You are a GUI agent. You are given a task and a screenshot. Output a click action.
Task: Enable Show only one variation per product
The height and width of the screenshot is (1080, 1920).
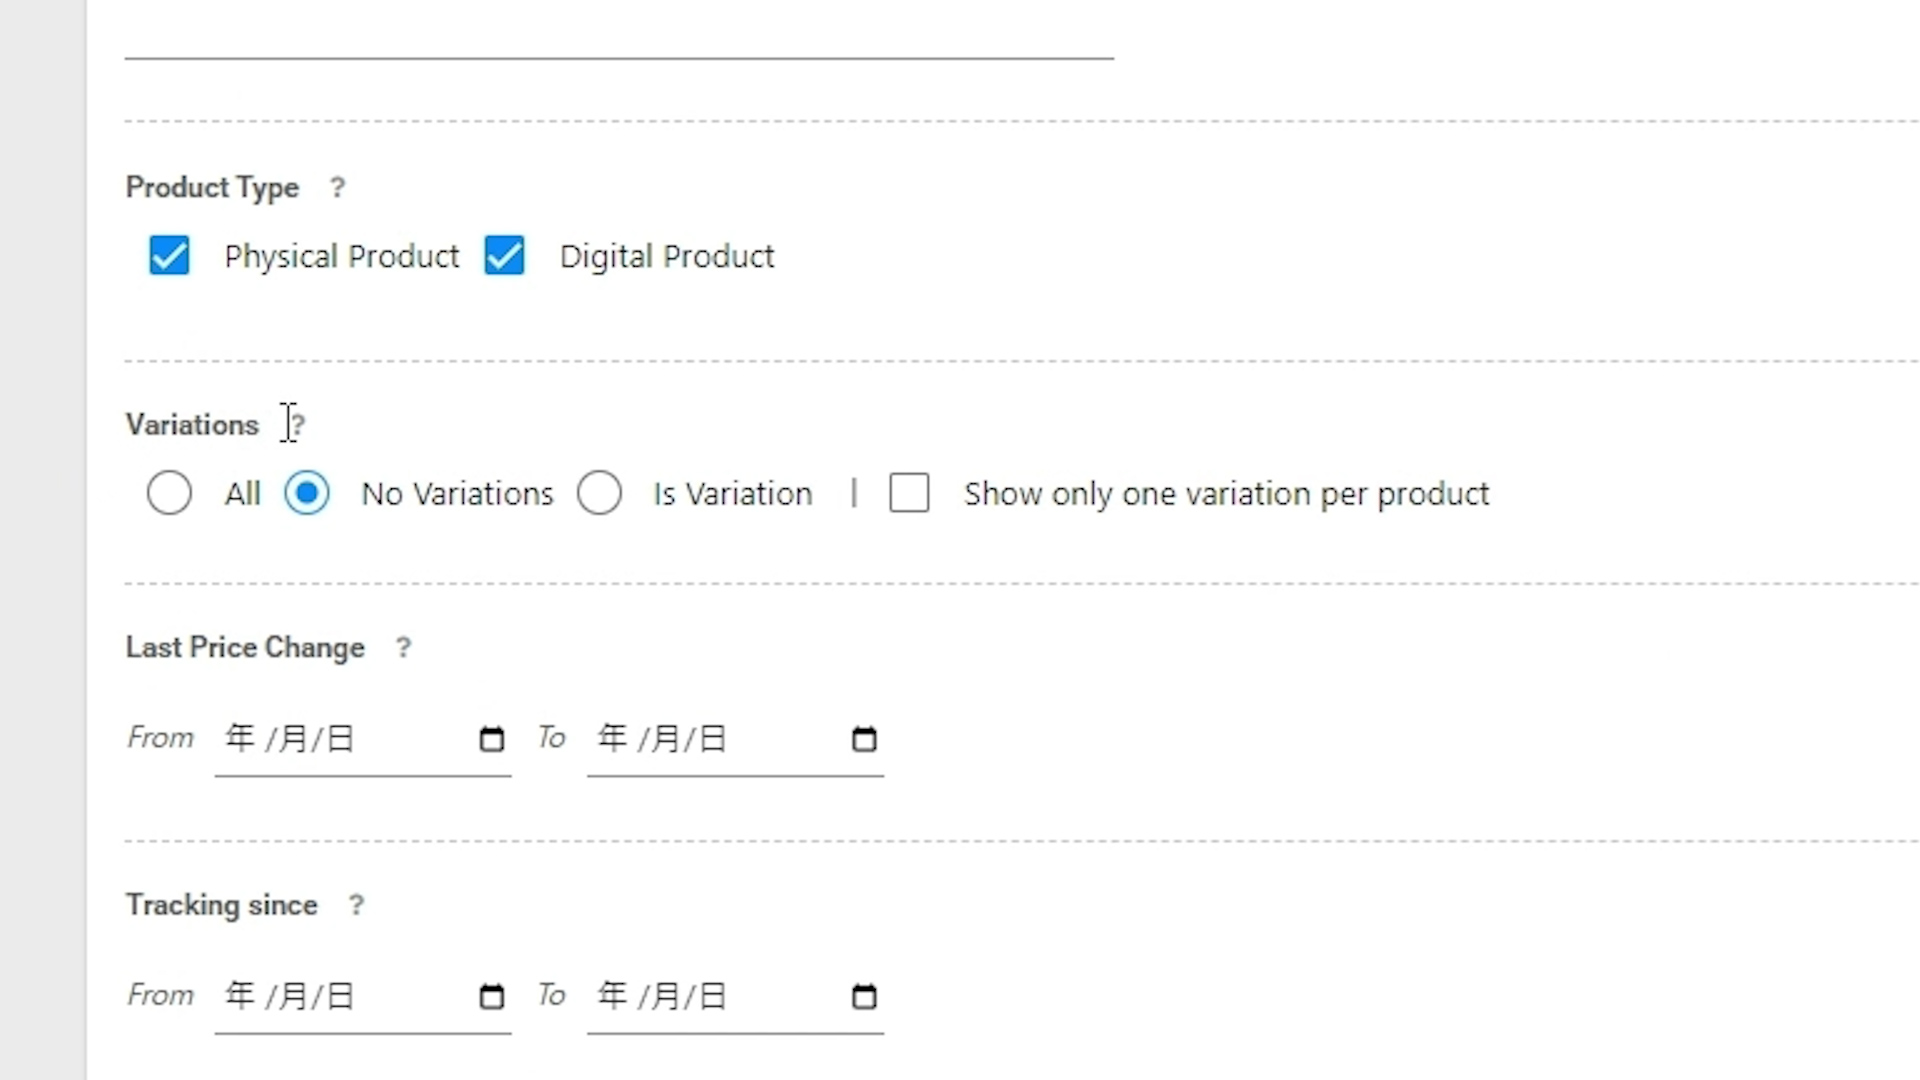click(909, 494)
